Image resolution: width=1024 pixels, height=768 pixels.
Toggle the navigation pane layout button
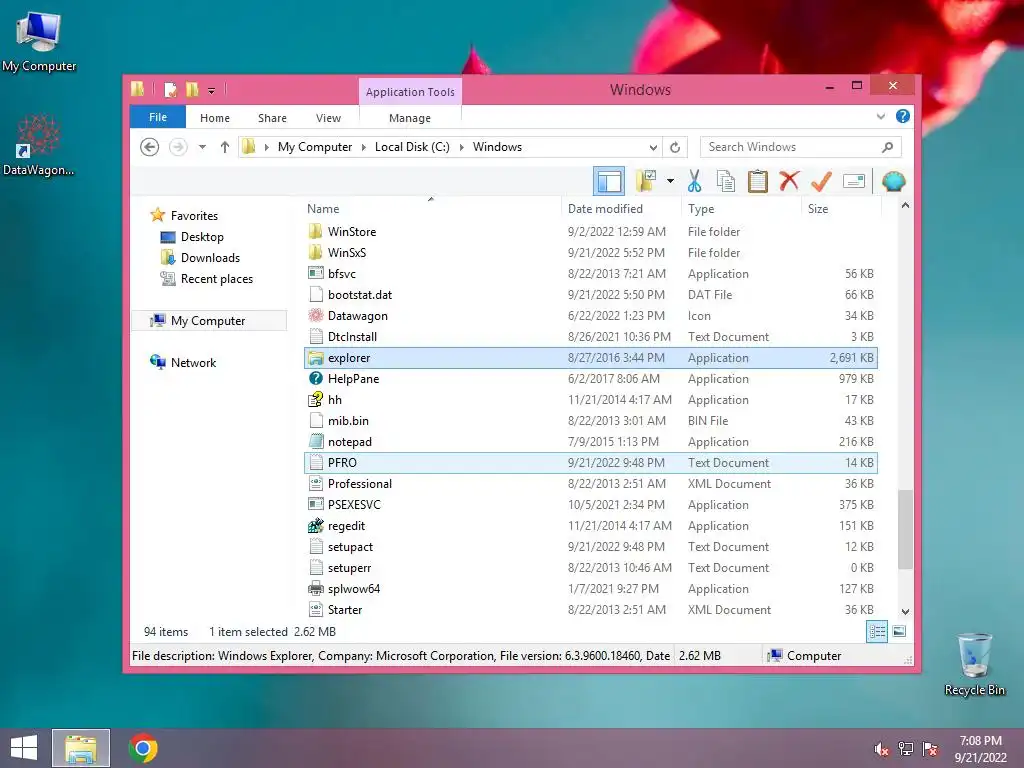pos(609,181)
